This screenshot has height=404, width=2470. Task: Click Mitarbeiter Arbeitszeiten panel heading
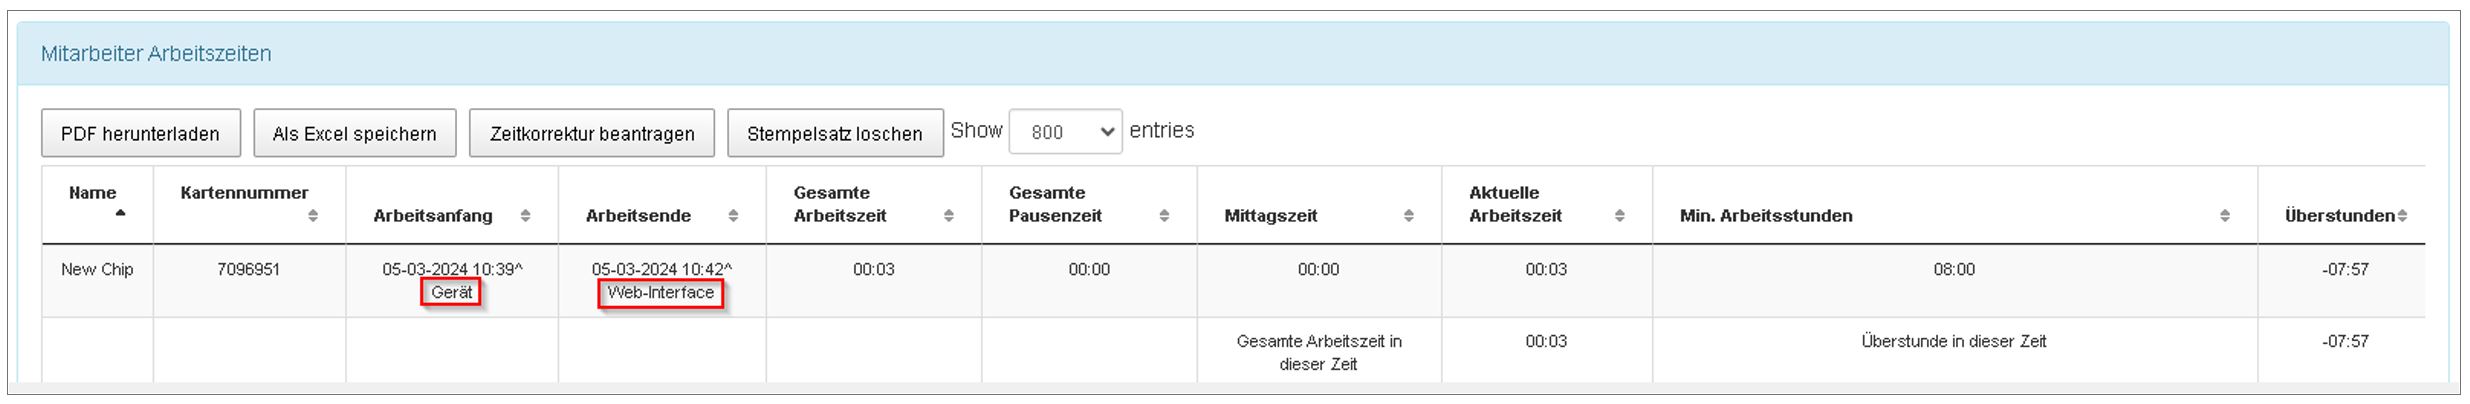(x=156, y=54)
